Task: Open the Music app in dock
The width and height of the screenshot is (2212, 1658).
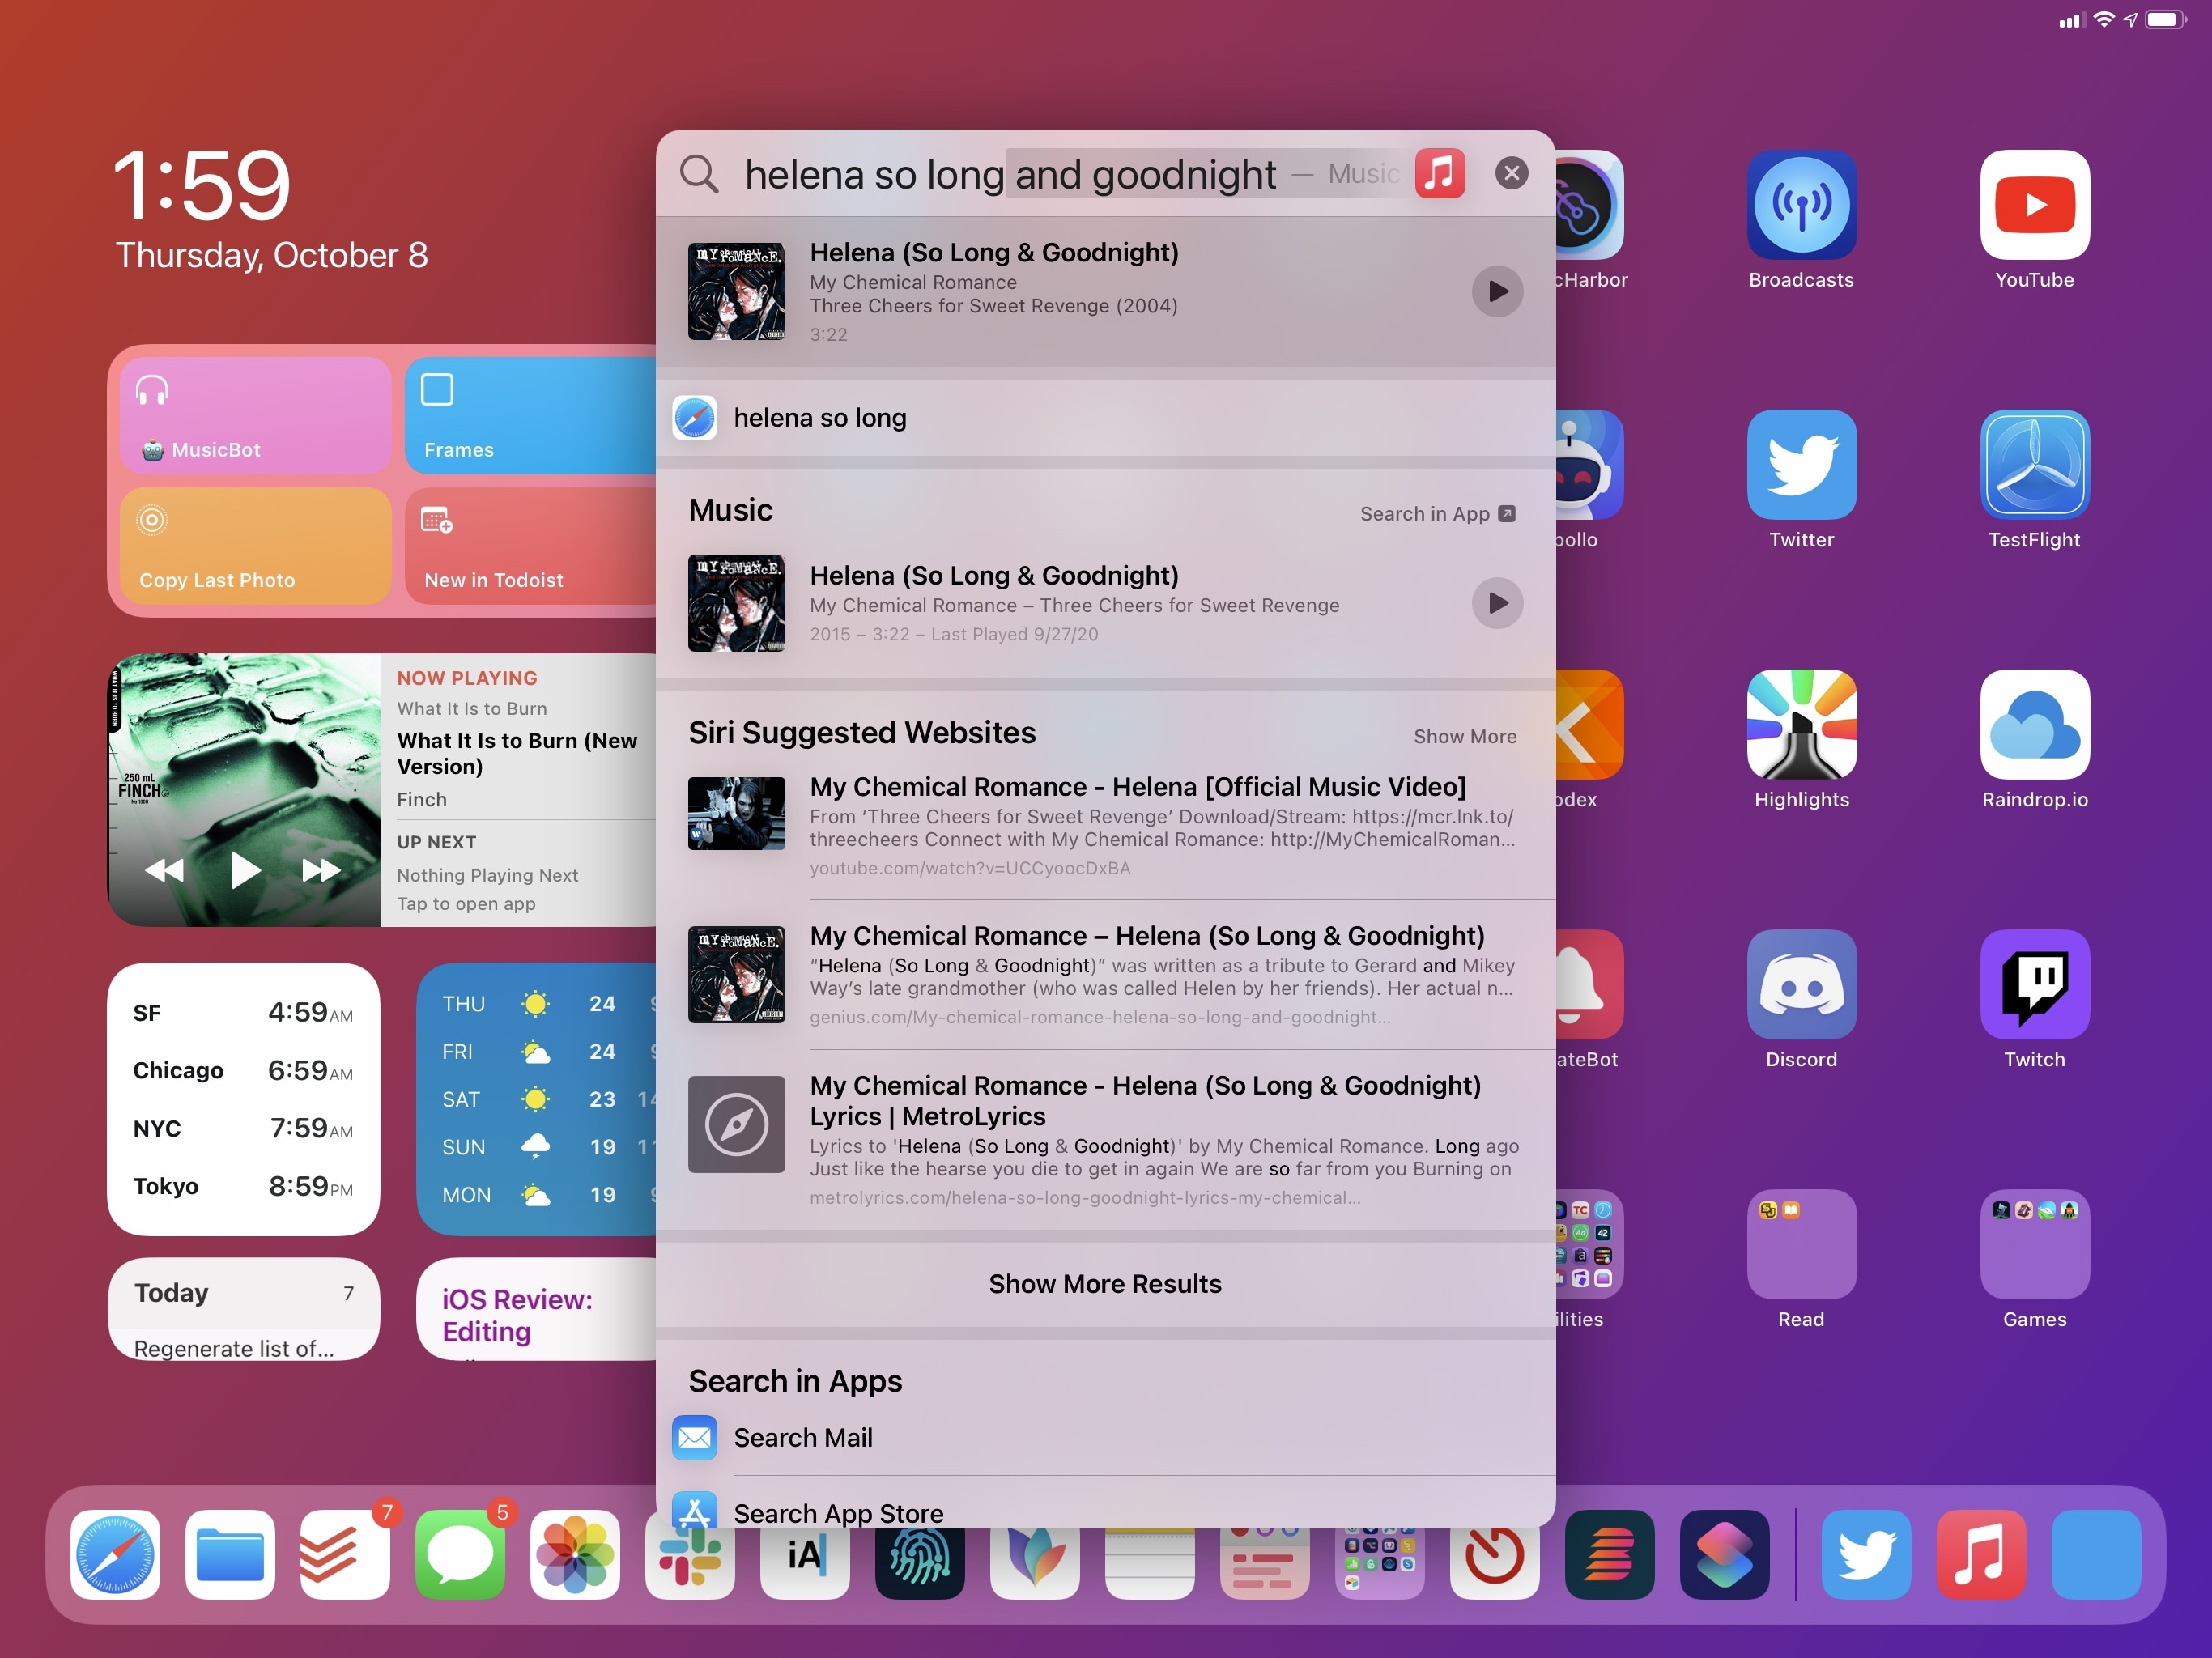Action: (1981, 1555)
